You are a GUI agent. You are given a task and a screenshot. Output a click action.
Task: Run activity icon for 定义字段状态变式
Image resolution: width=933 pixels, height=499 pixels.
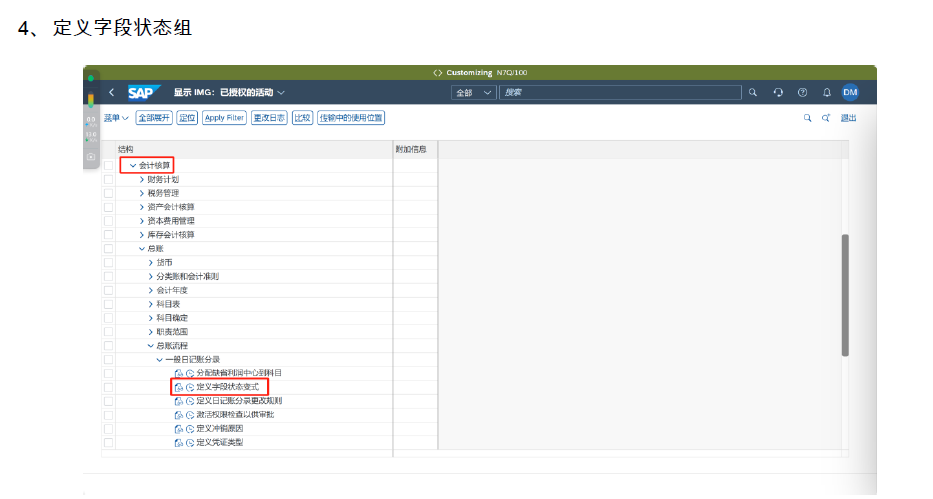point(189,386)
